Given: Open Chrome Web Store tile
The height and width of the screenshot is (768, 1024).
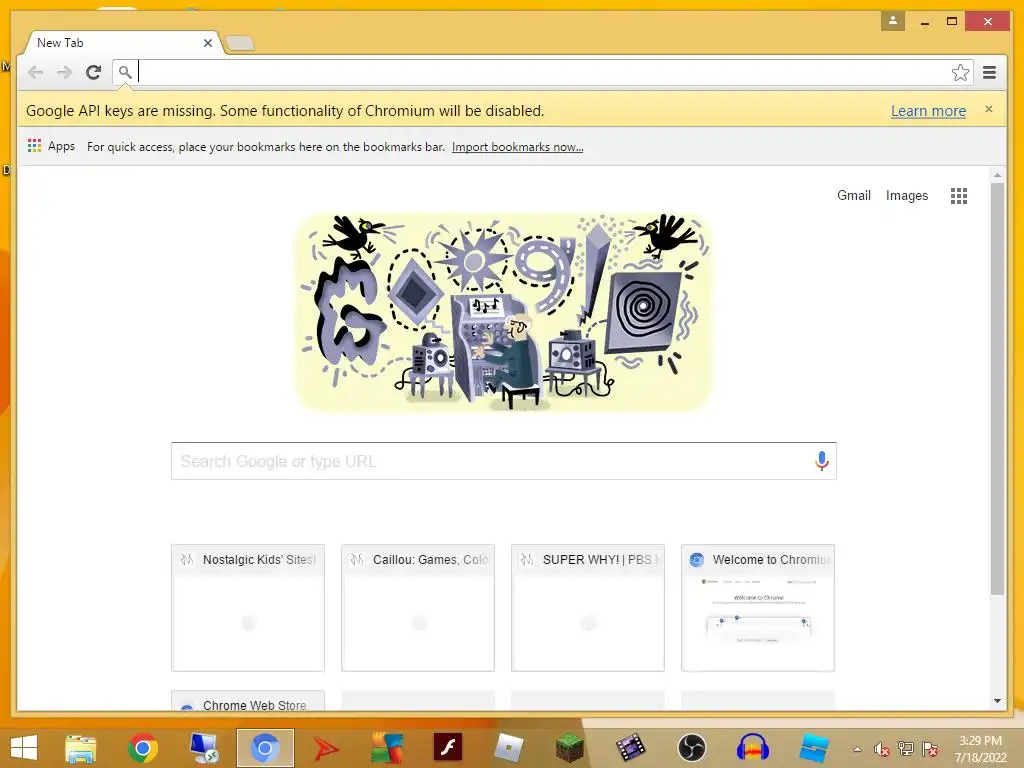Looking at the screenshot, I should coord(248,701).
